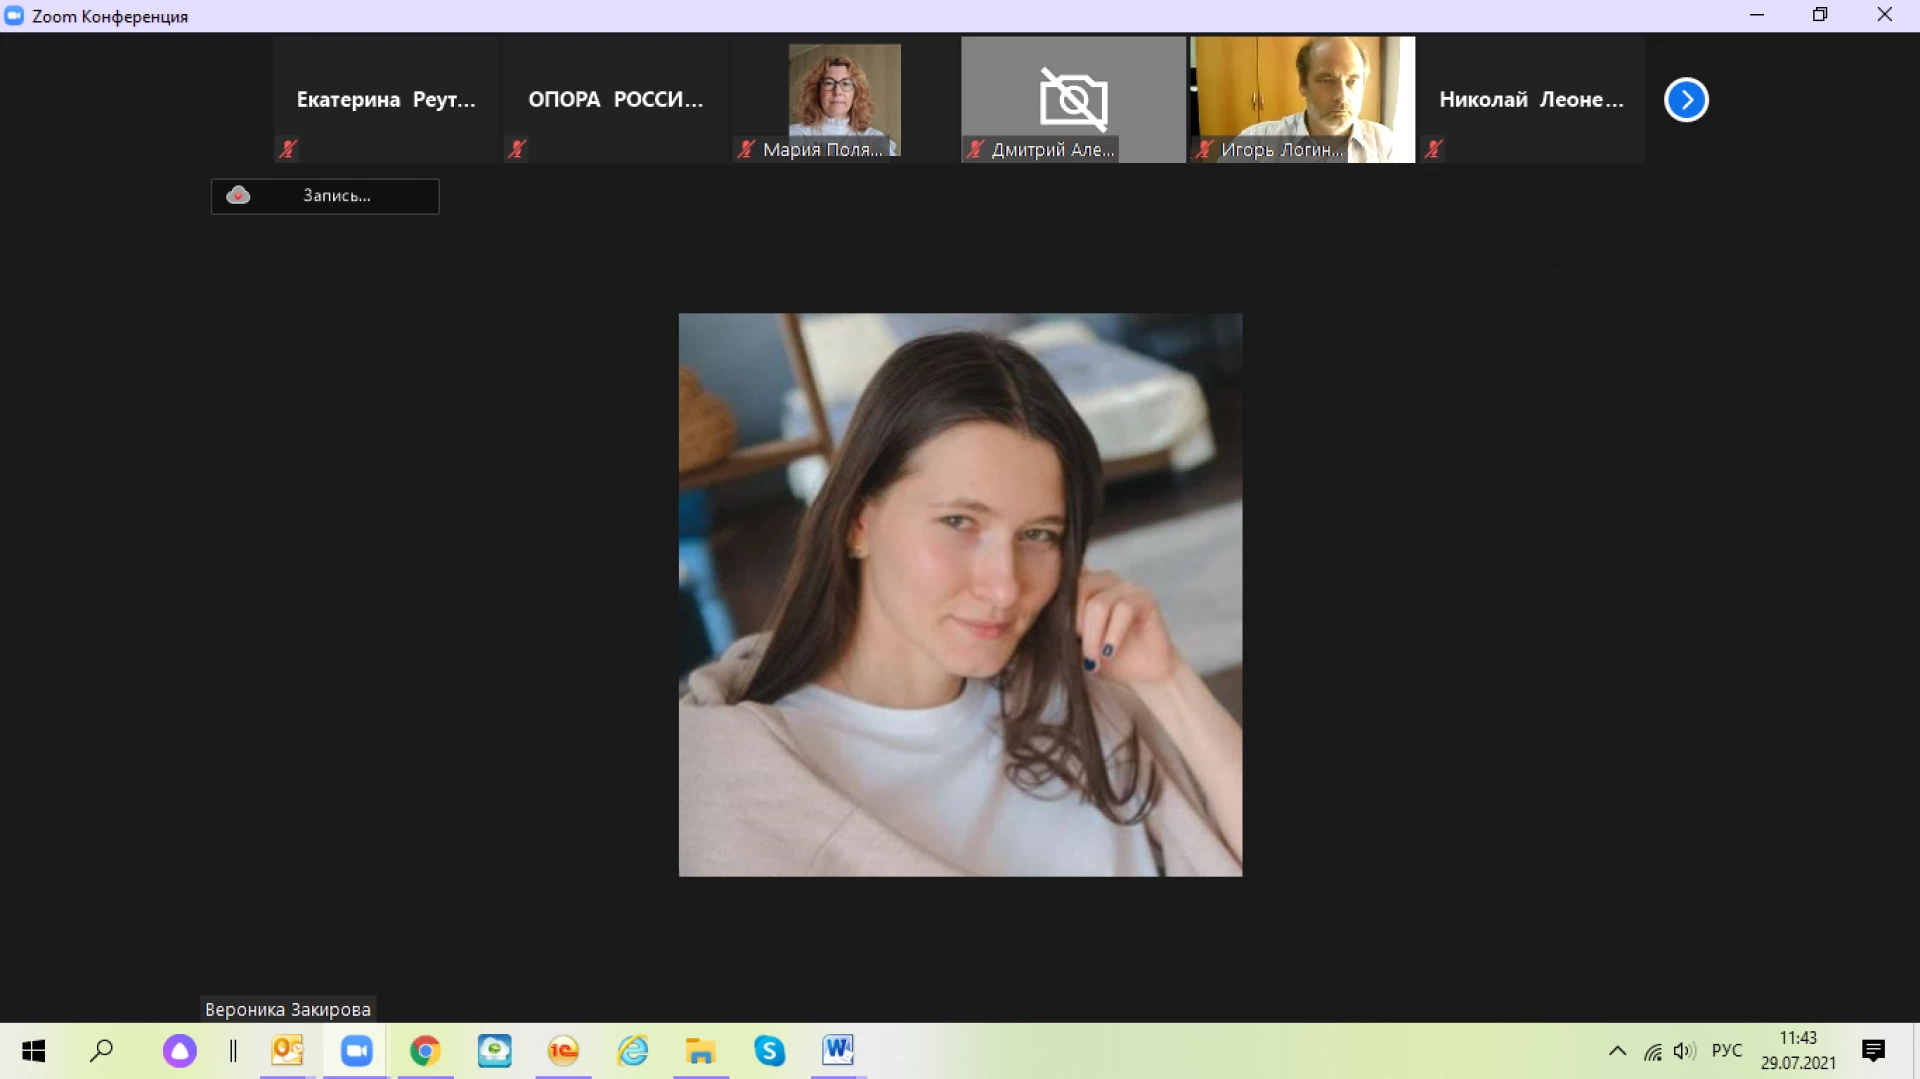Image resolution: width=1920 pixels, height=1079 pixels.
Task: Open Wi-Fi network status icon
Action: [1653, 1051]
